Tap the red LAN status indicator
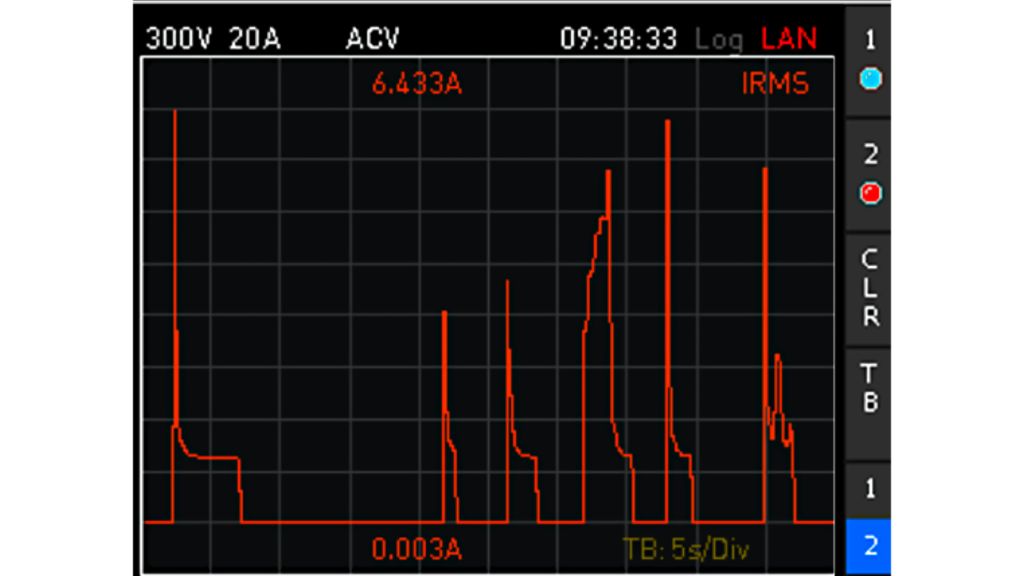Image resolution: width=1024 pixels, height=576 pixels. point(789,39)
